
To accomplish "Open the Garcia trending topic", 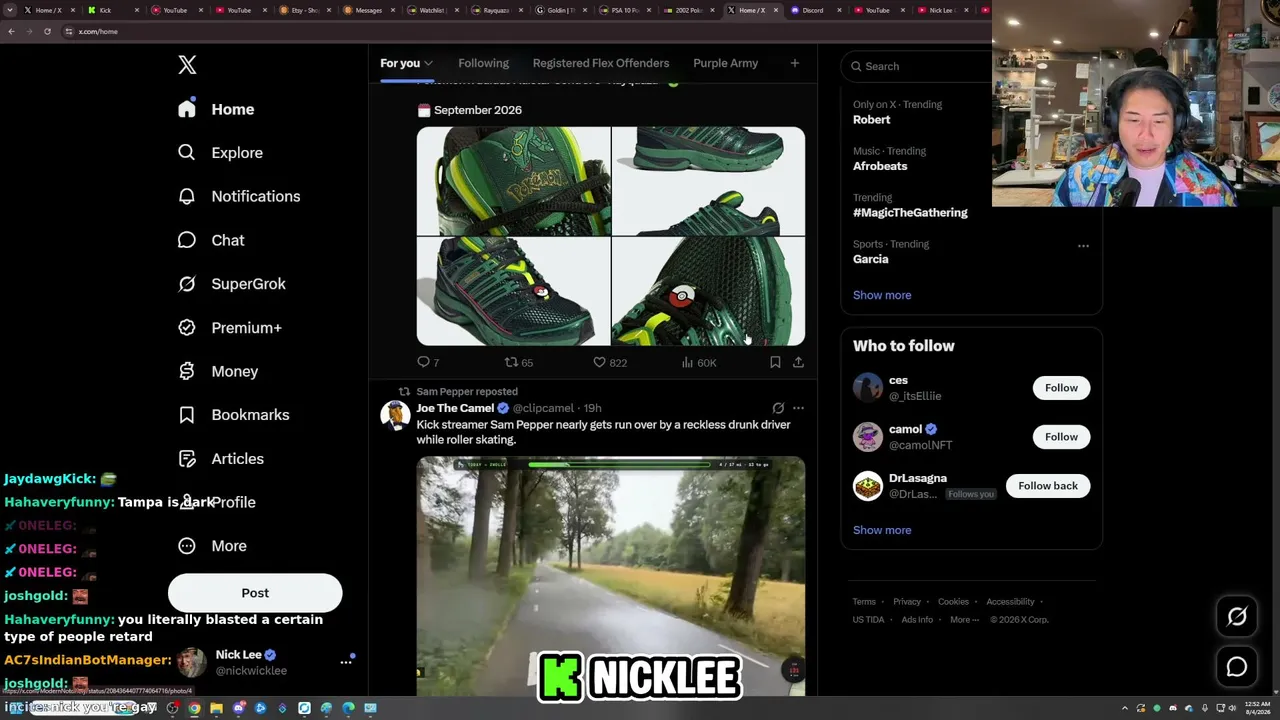I will tap(871, 259).
